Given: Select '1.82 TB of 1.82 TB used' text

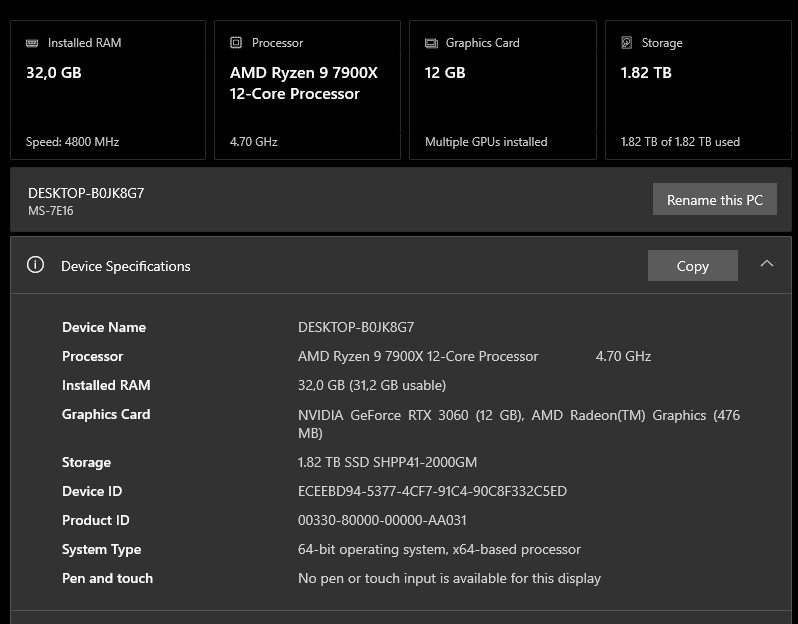Looking at the screenshot, I should 680,142.
